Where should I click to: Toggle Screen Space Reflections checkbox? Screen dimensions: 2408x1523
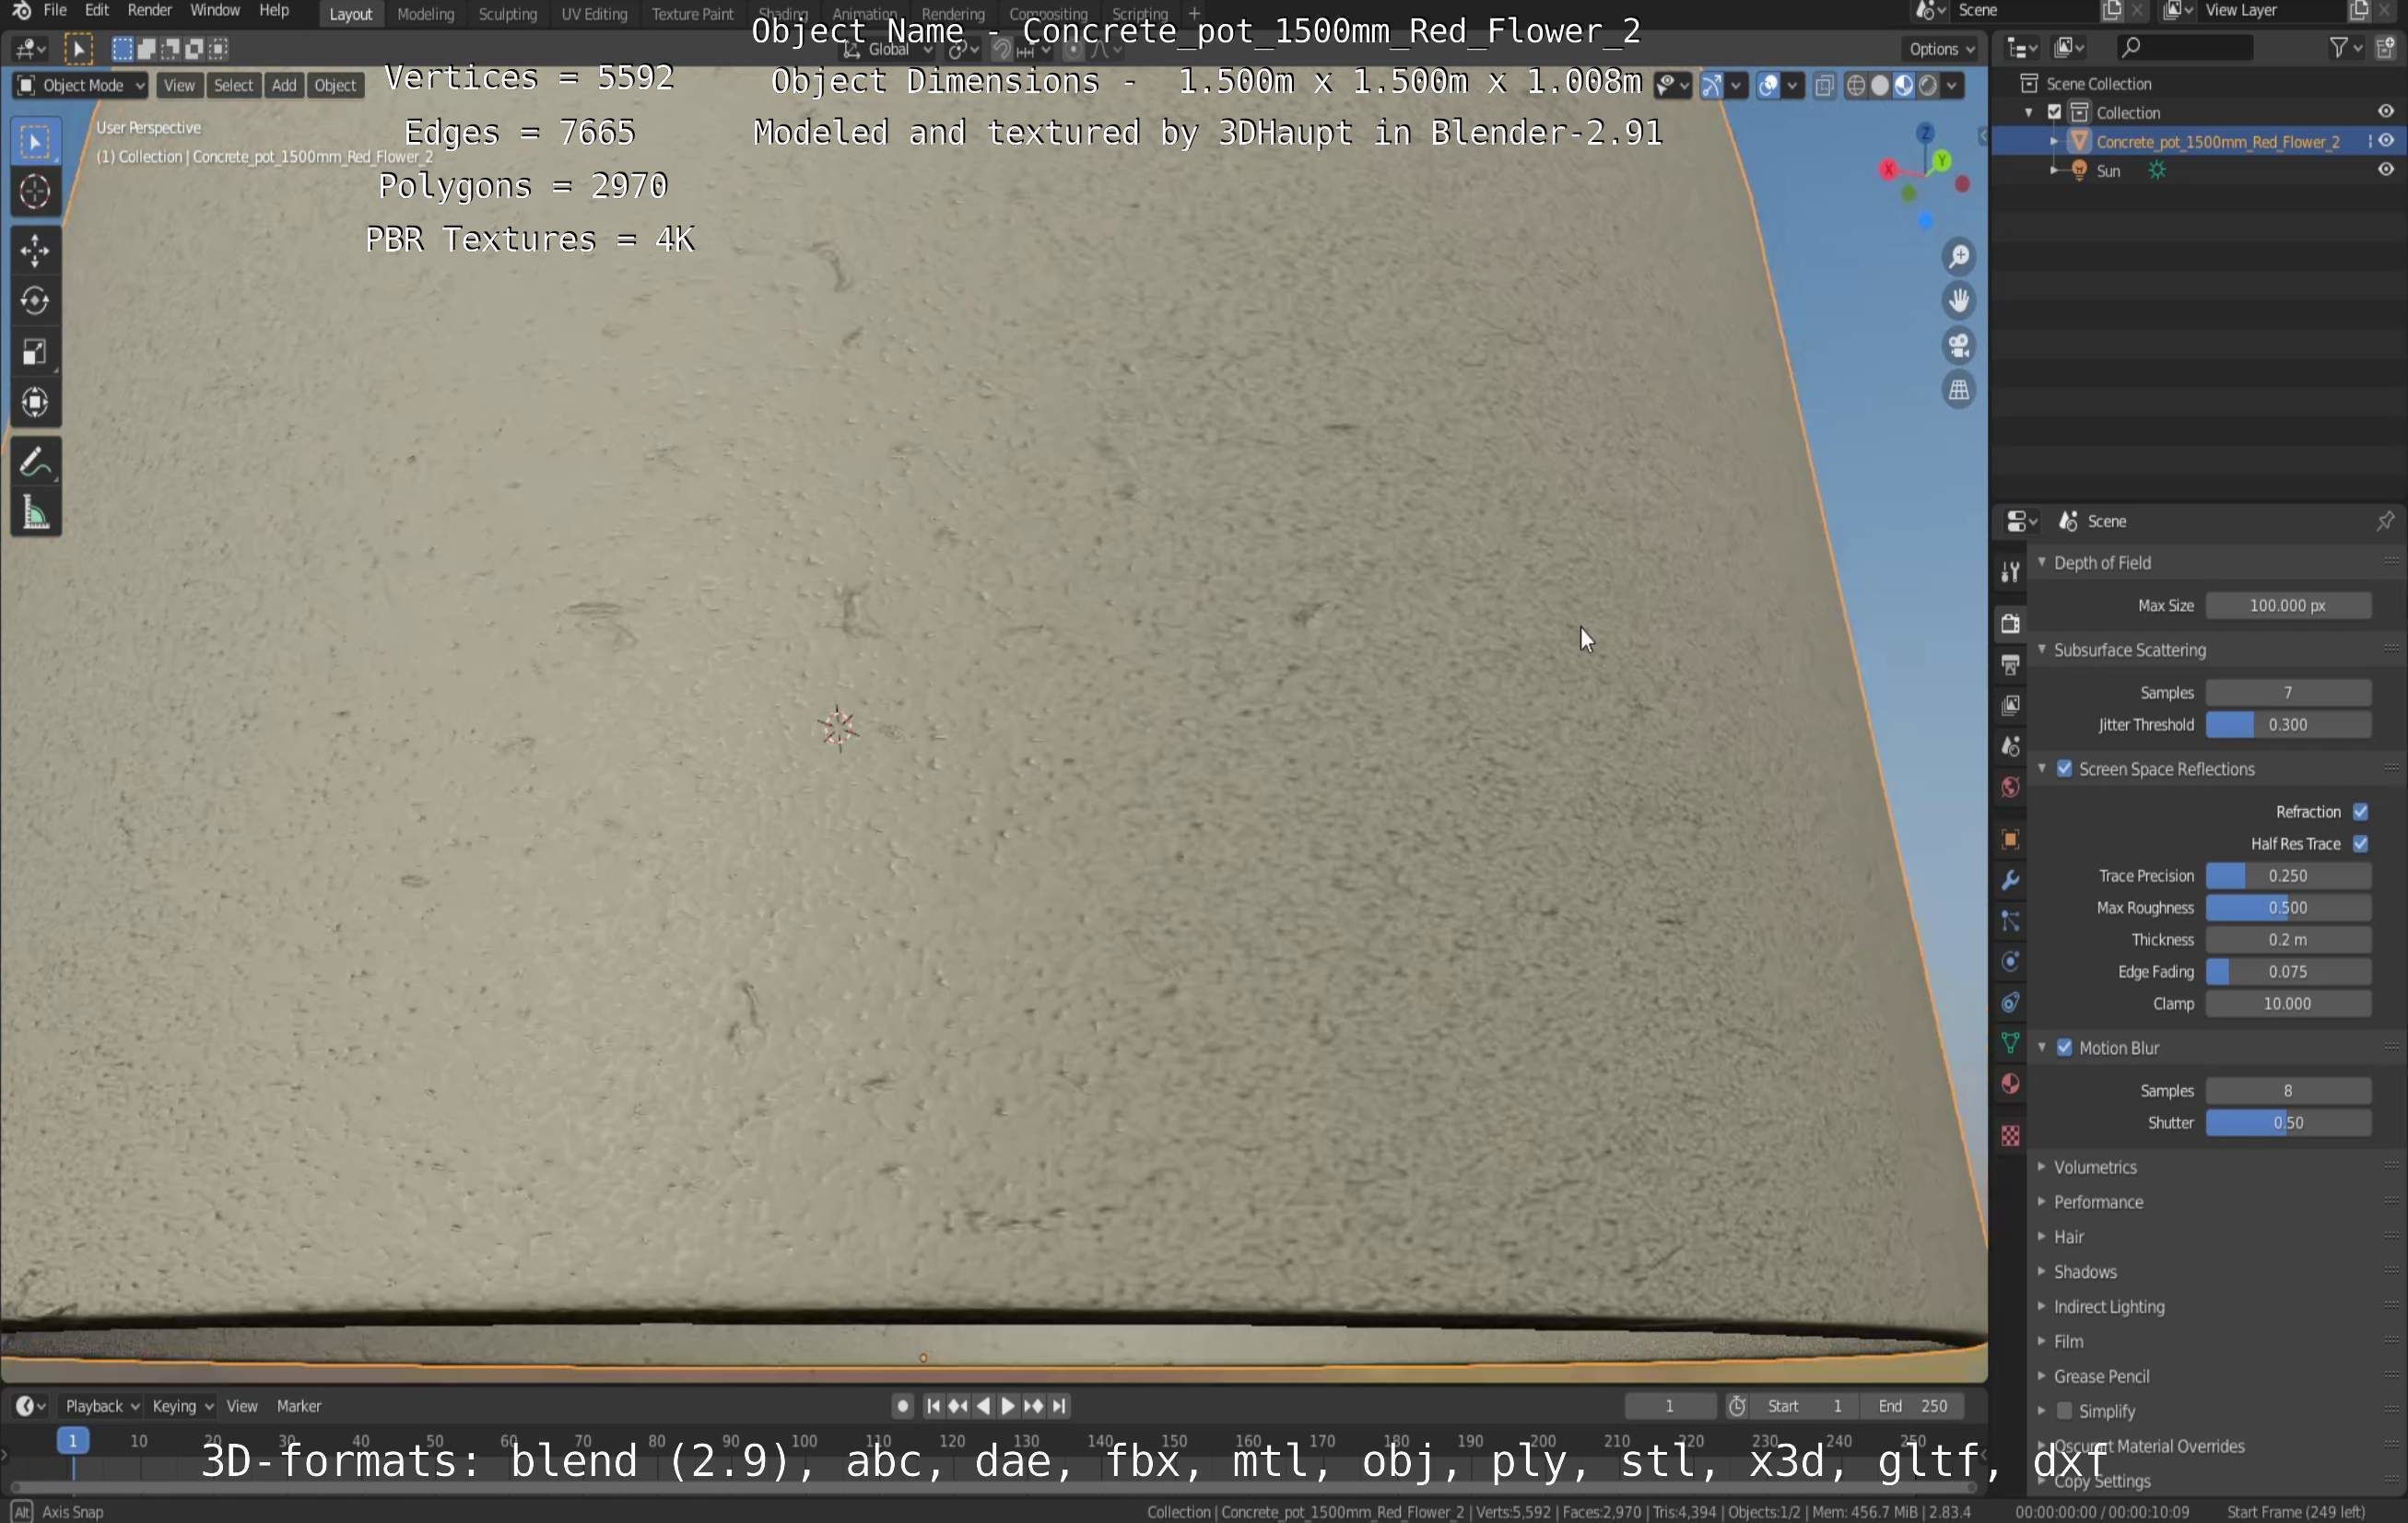[x=2064, y=768]
